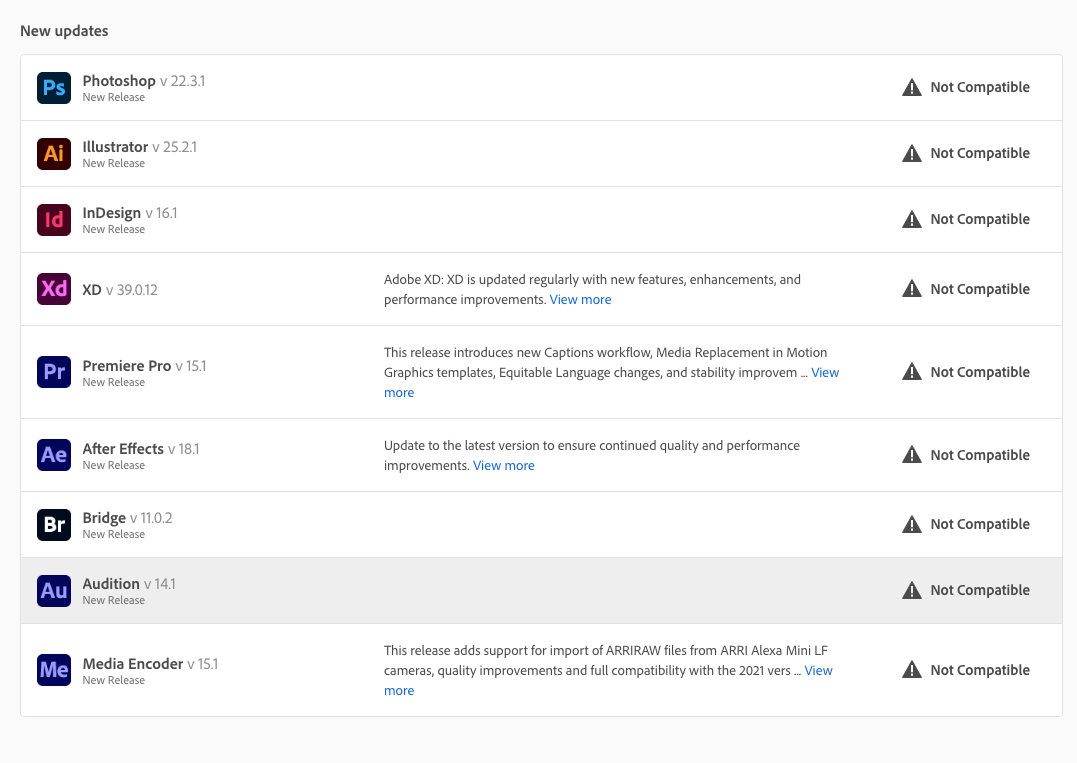Click the After Effects Ae app icon

[x=54, y=455]
